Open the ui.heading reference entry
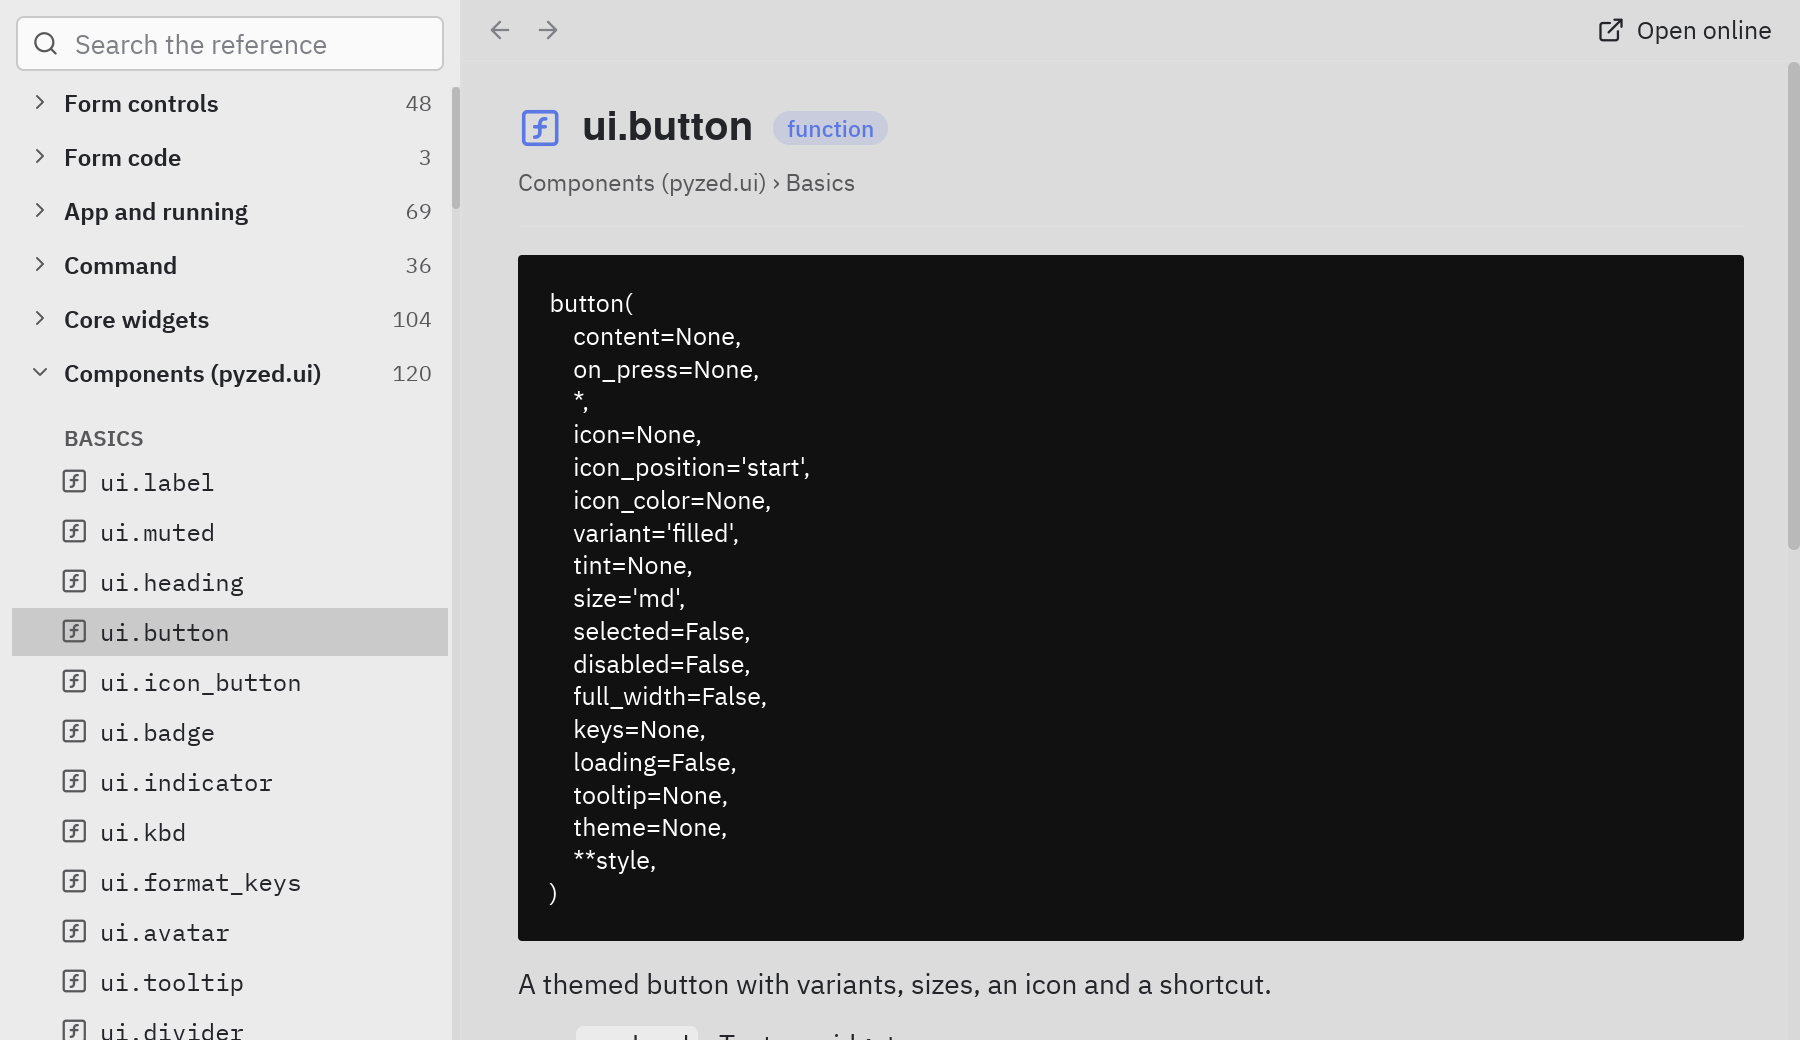This screenshot has width=1800, height=1040. click(x=230, y=582)
